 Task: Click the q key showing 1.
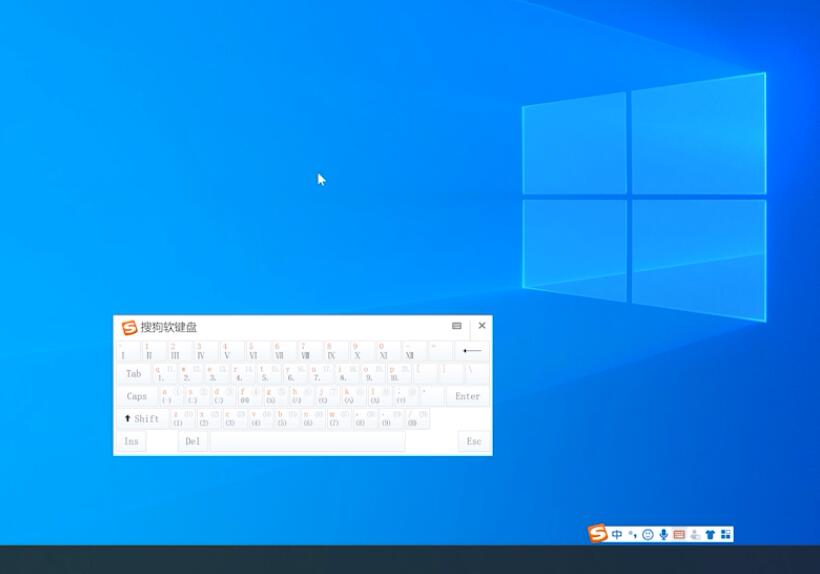tap(165, 374)
